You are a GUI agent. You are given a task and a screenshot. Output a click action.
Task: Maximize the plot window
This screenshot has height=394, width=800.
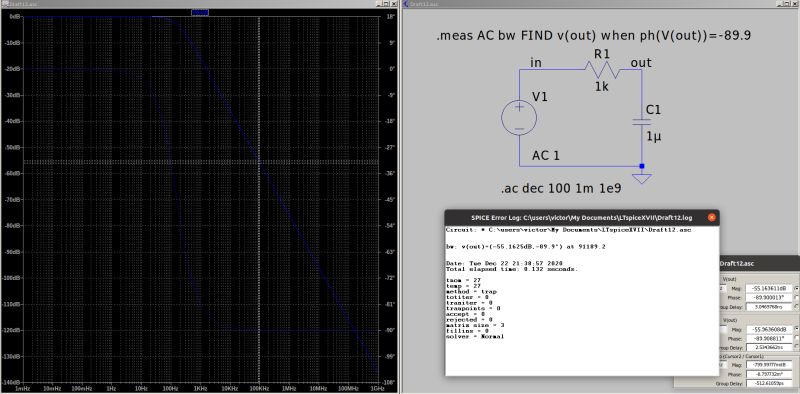pyautogui.click(x=387, y=4)
